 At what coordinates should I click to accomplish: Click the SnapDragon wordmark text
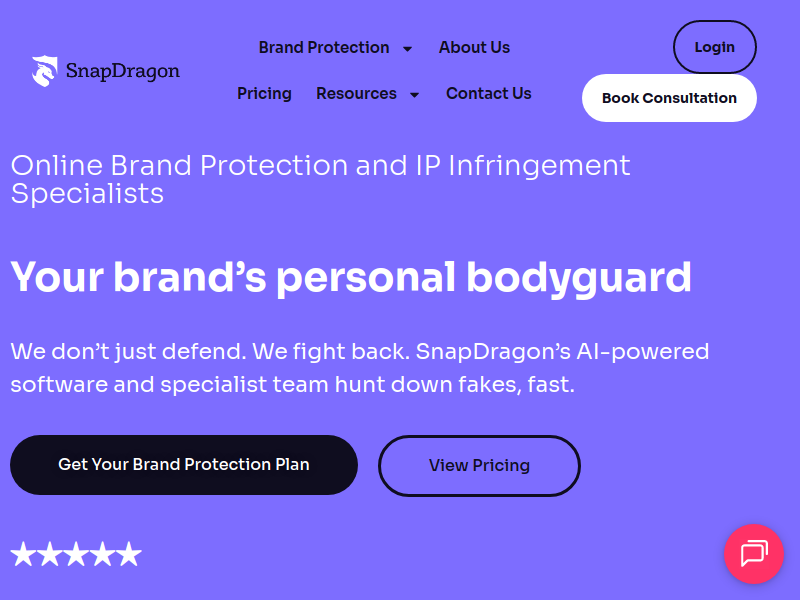click(x=123, y=71)
